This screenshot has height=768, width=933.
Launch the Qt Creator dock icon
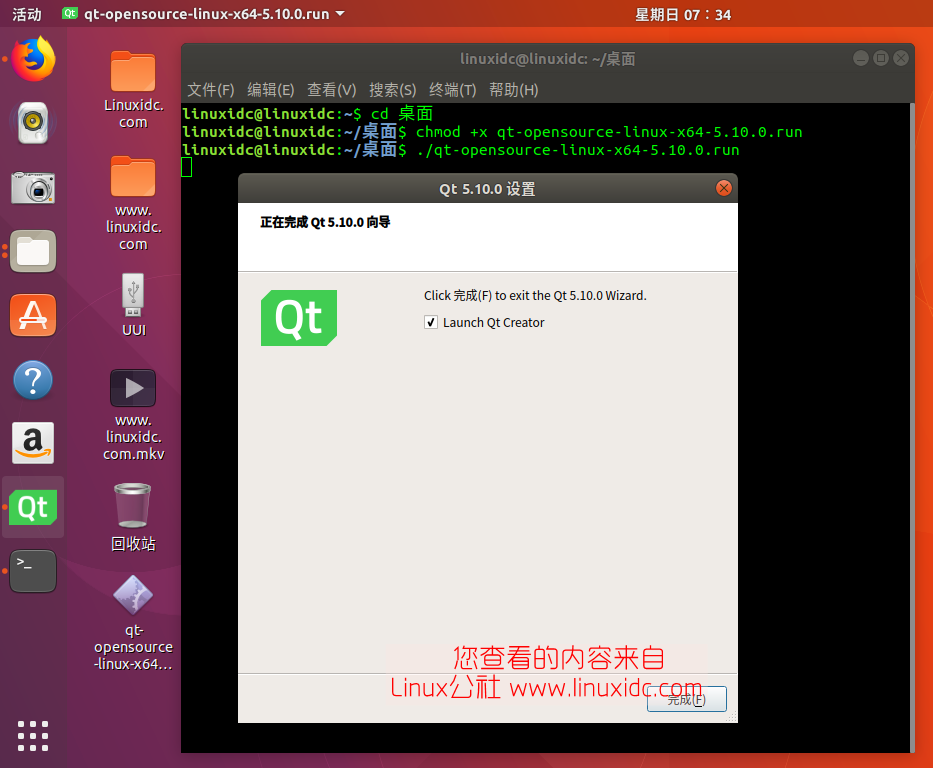pos(33,507)
